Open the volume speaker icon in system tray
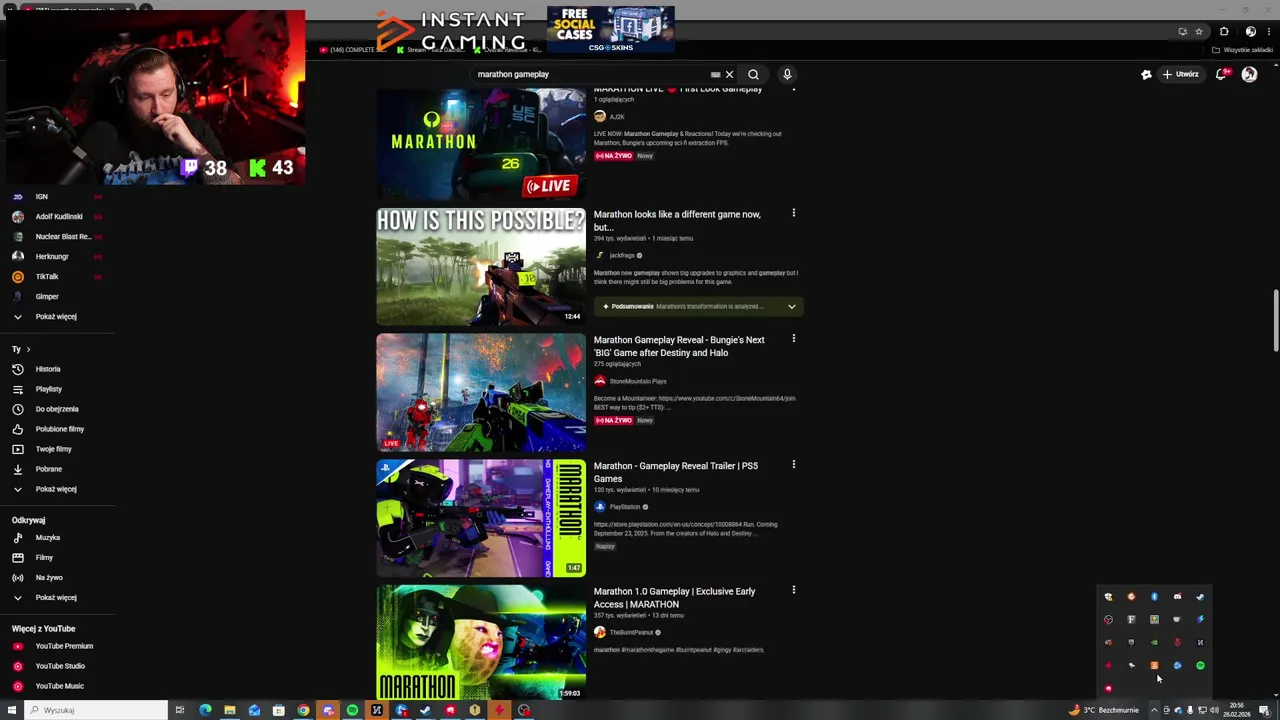Viewport: 1280px width, 720px height. point(1214,710)
